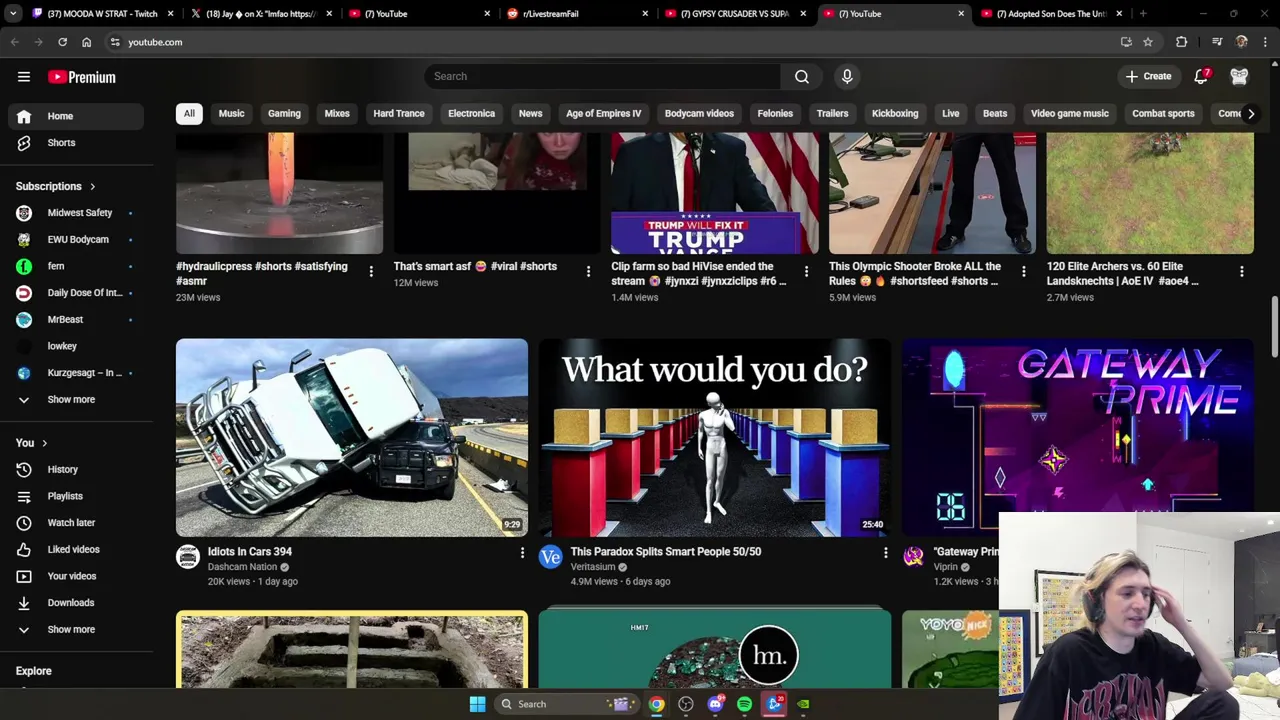The height and width of the screenshot is (720, 1280).
Task: Expand the You section arrow
Action: click(44, 443)
